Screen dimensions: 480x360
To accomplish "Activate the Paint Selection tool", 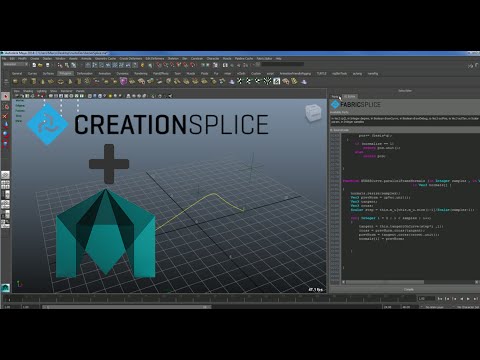I will [5, 116].
